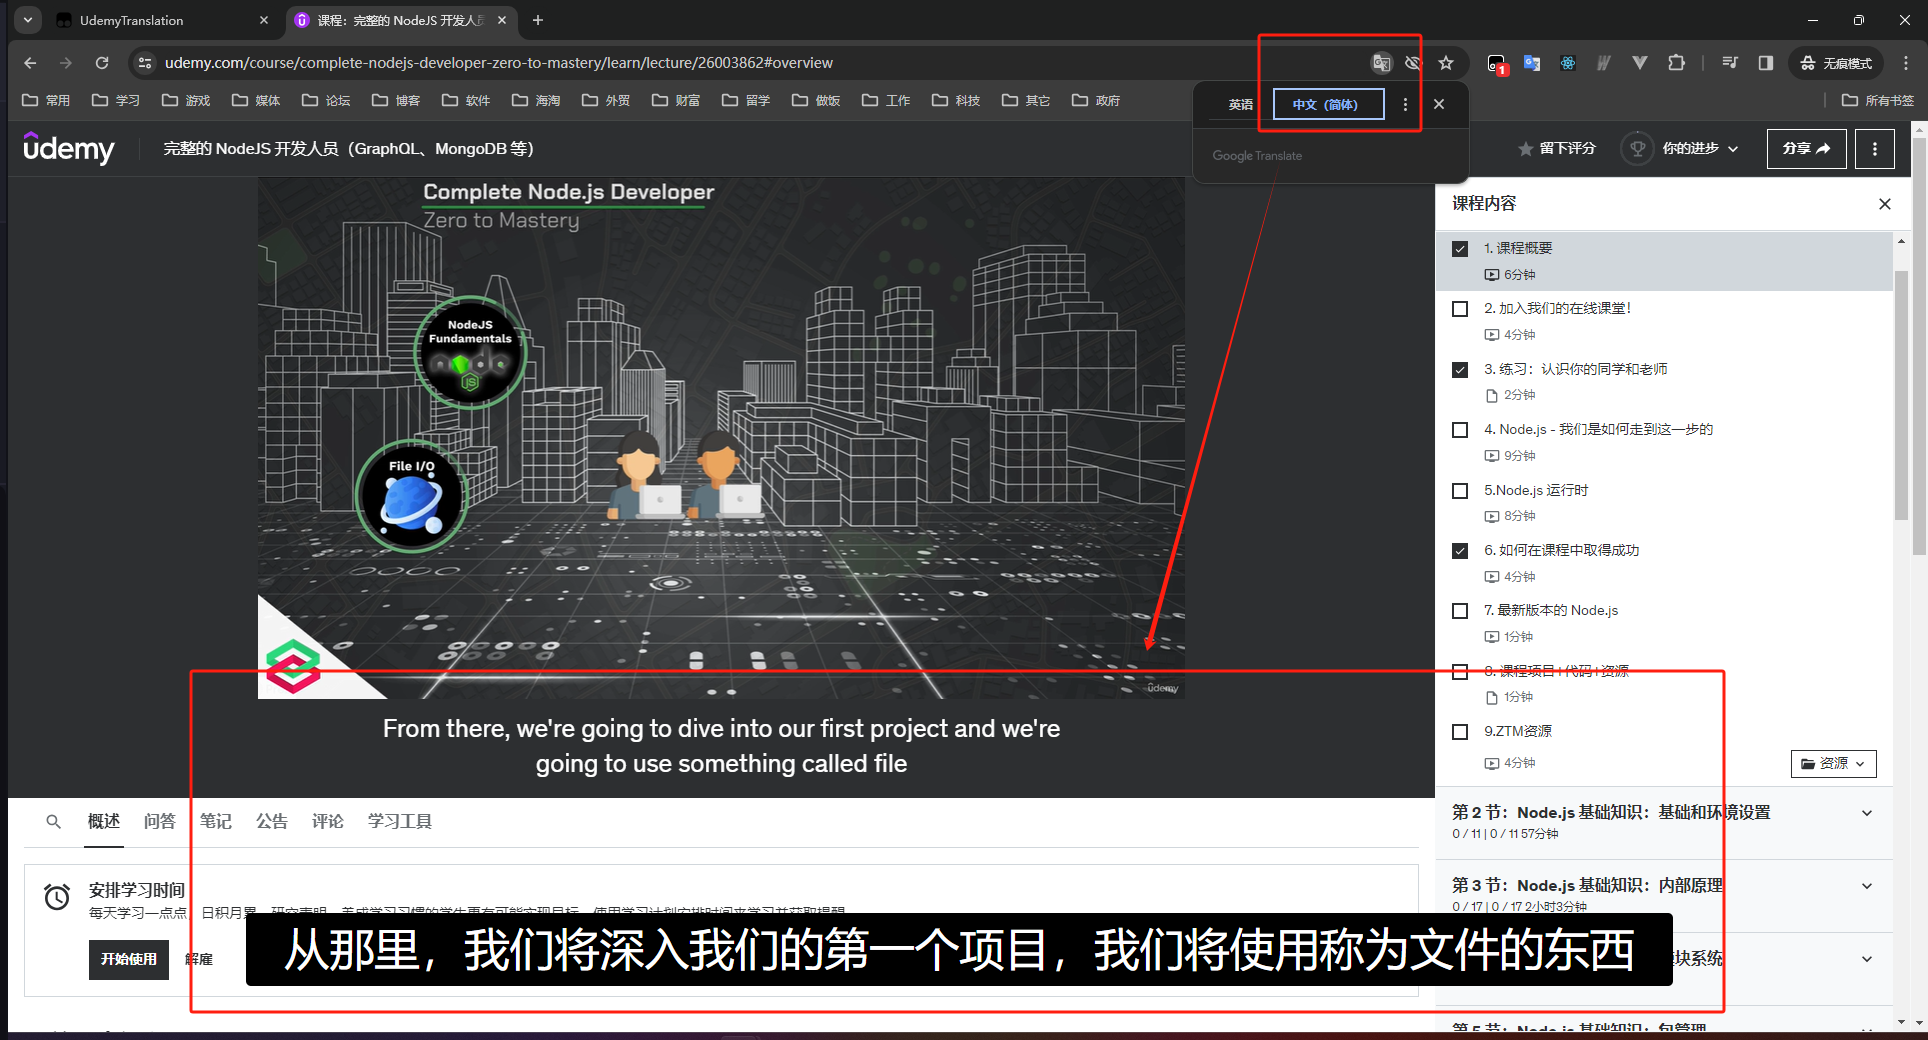
Task: Click the Complete Node.js Developer video
Action: (721, 438)
